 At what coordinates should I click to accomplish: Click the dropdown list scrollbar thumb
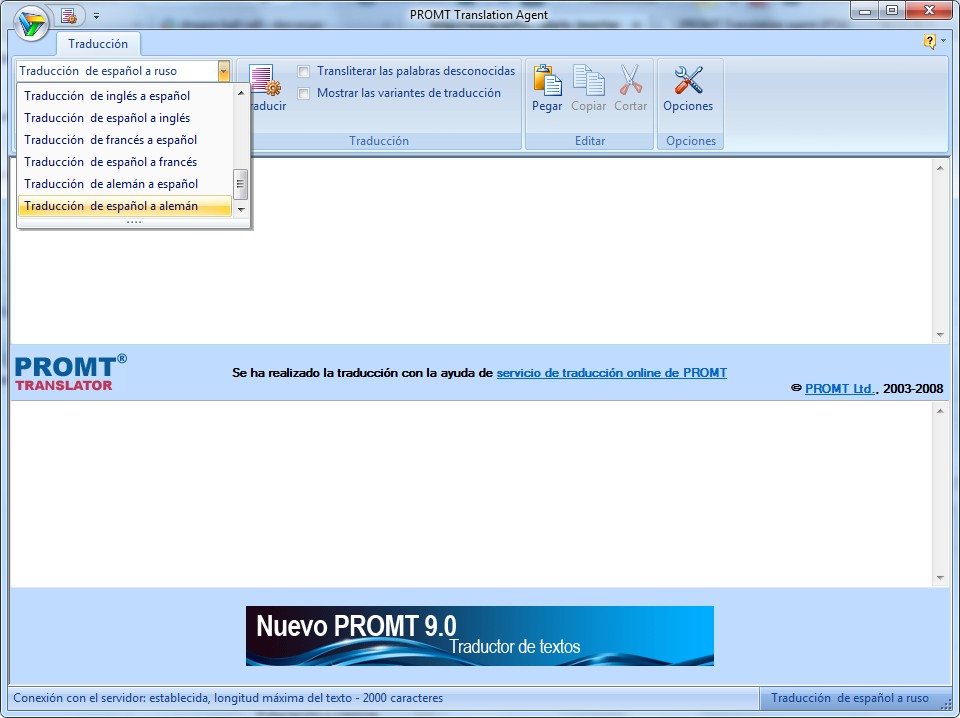(241, 184)
